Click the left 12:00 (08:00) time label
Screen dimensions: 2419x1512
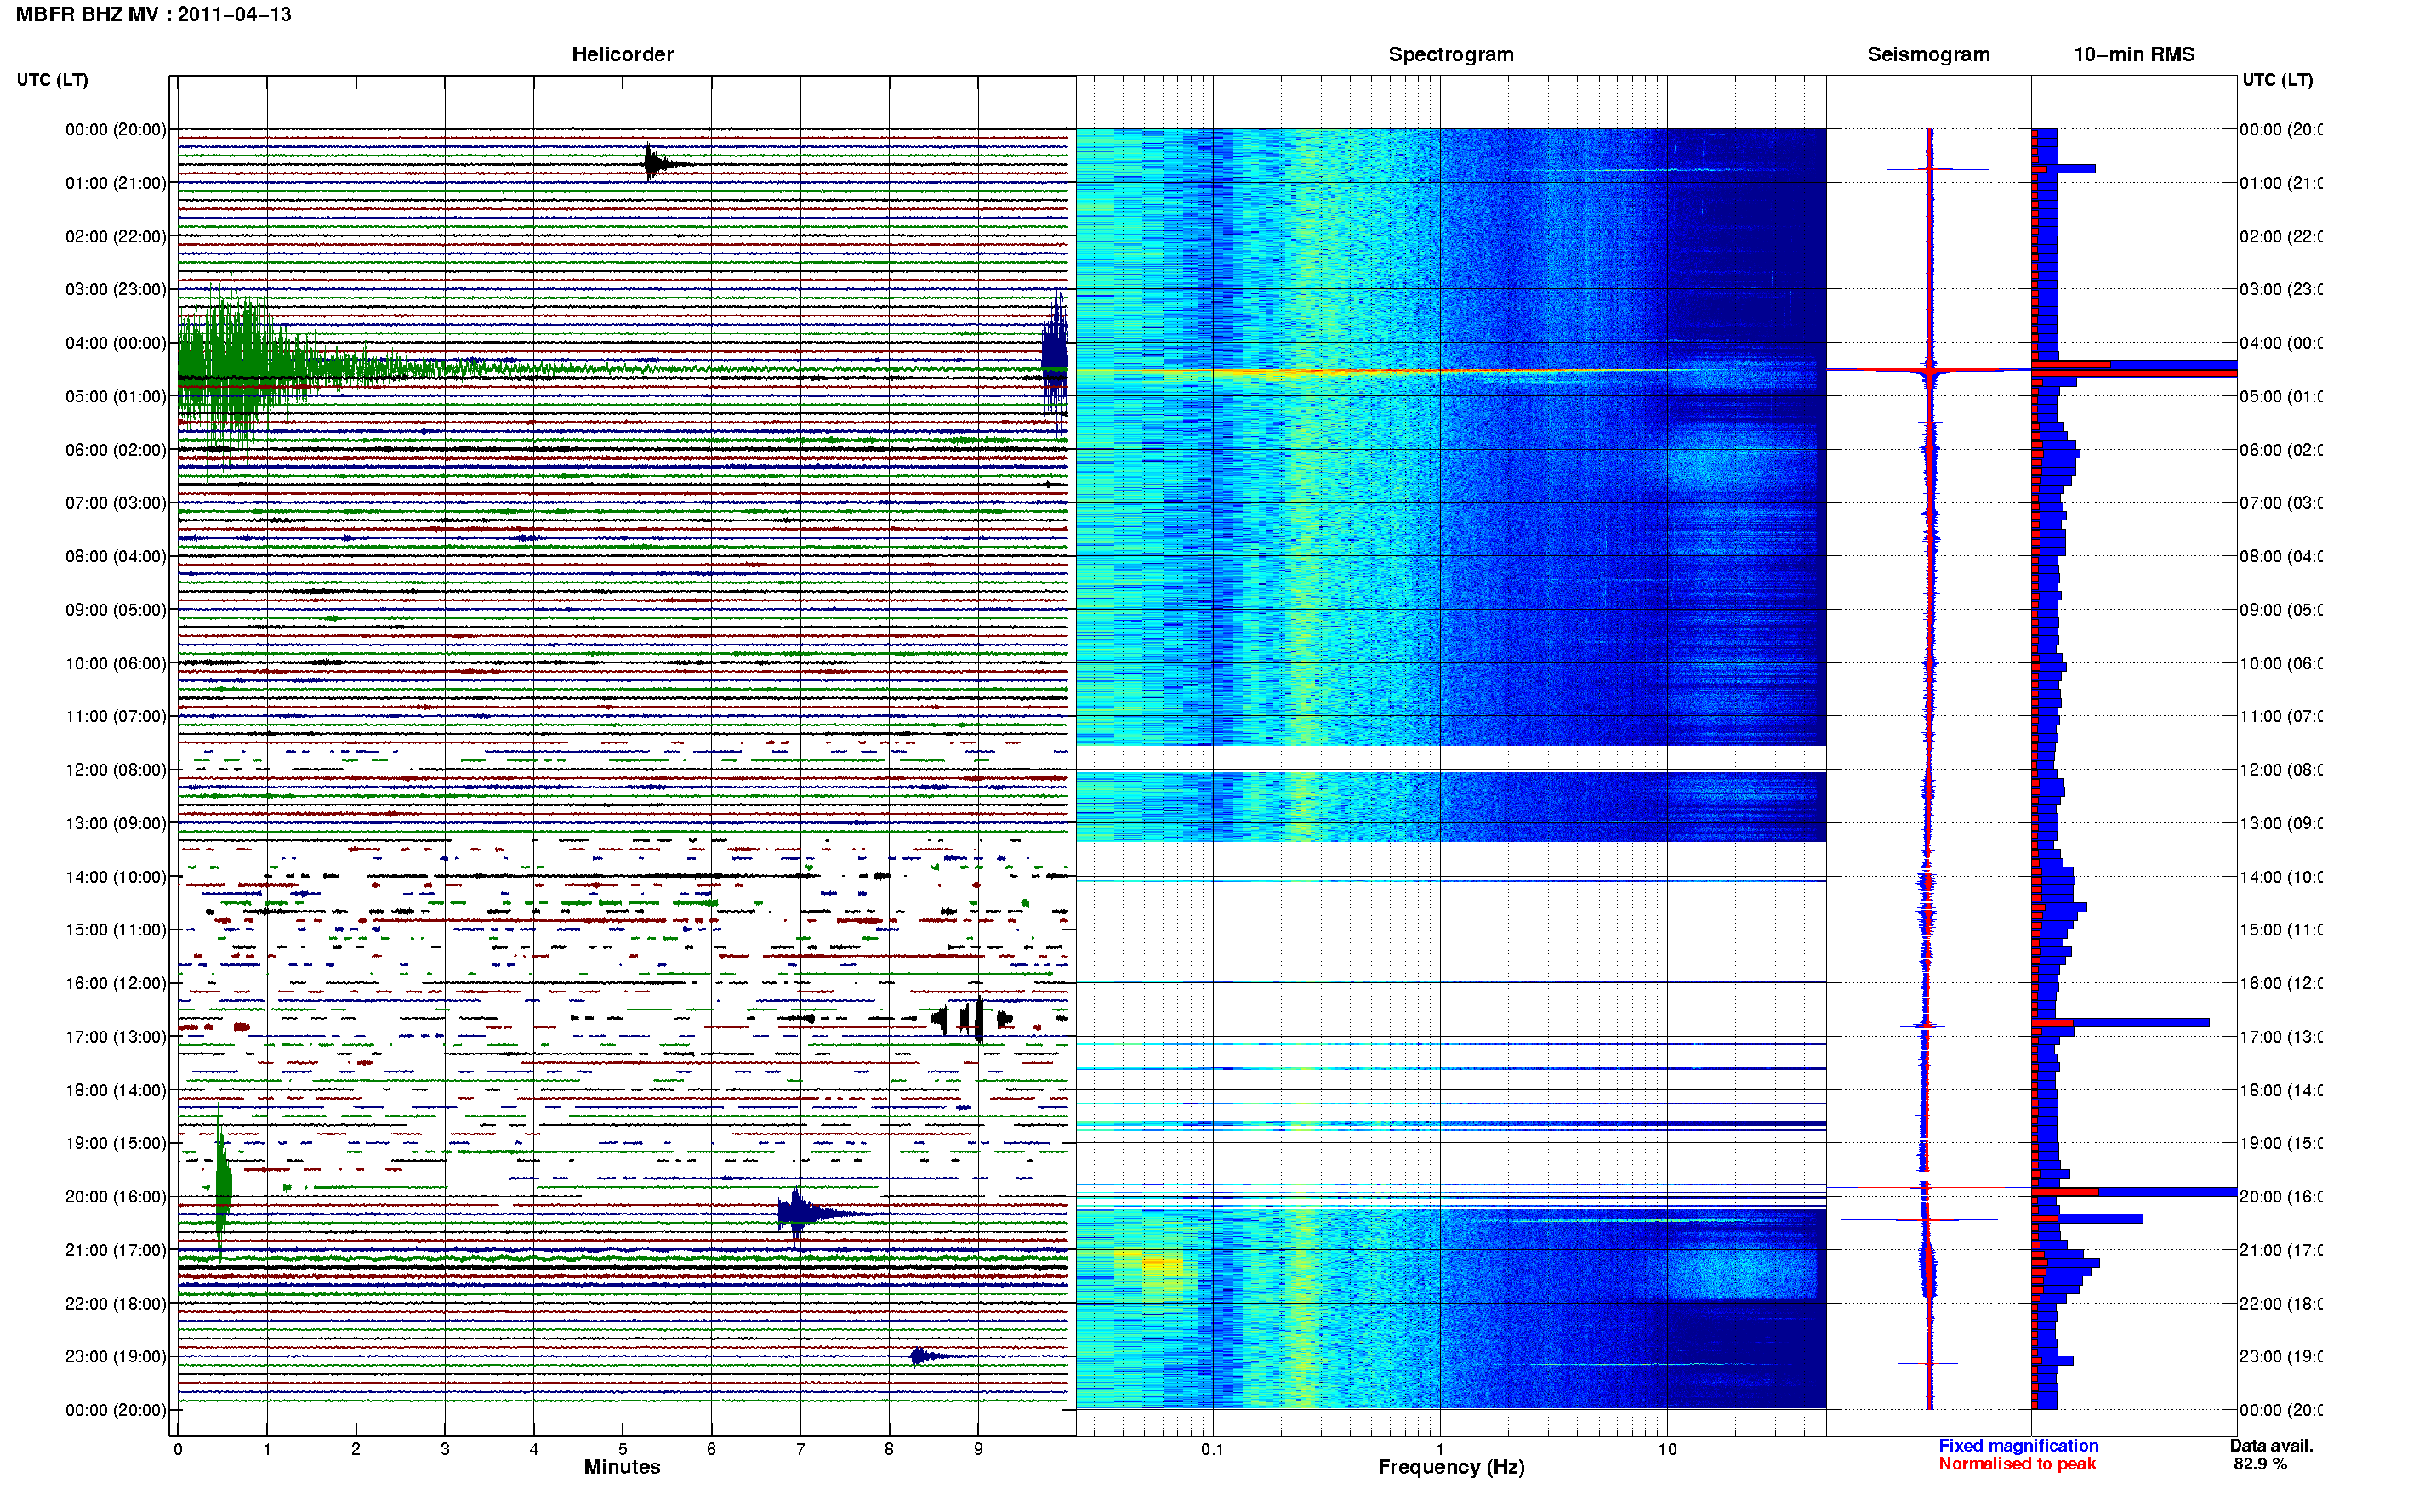point(115,769)
